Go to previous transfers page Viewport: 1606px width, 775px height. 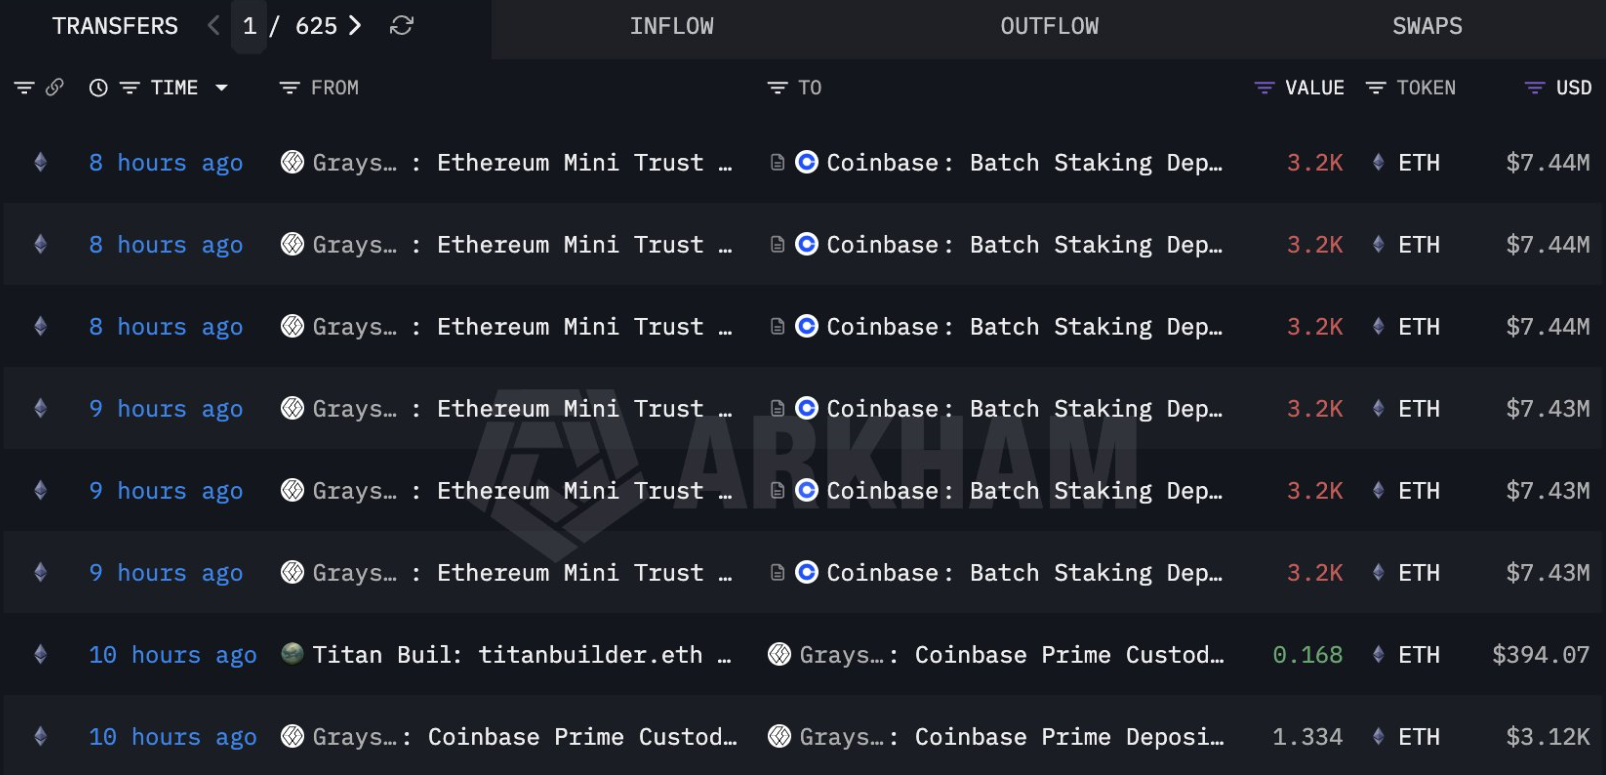(213, 26)
